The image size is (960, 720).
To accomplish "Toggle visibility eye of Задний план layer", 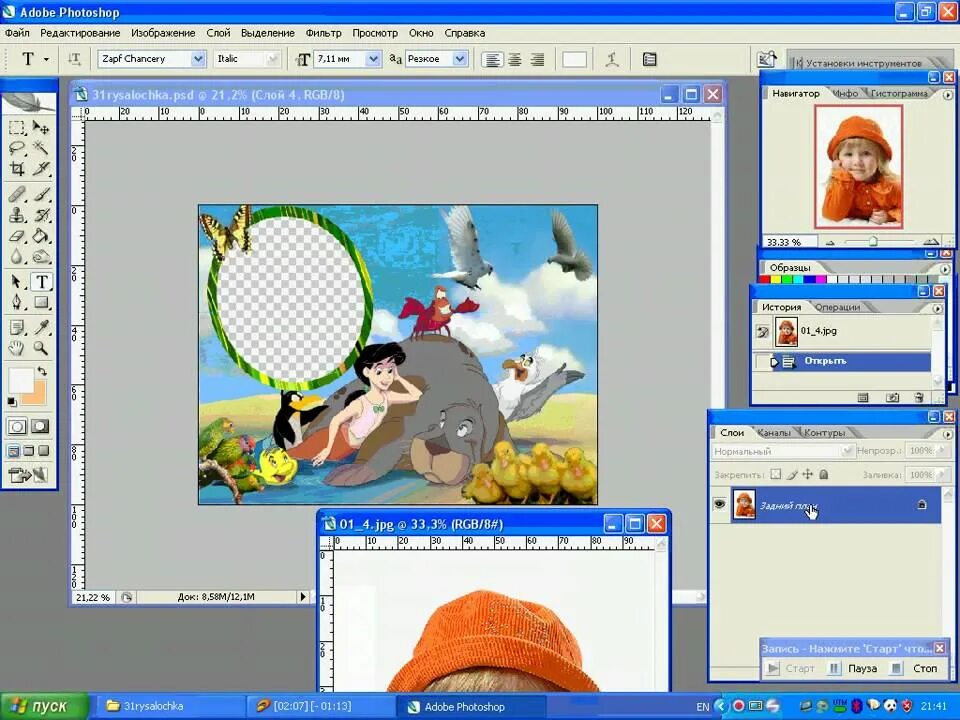I will tap(719, 504).
